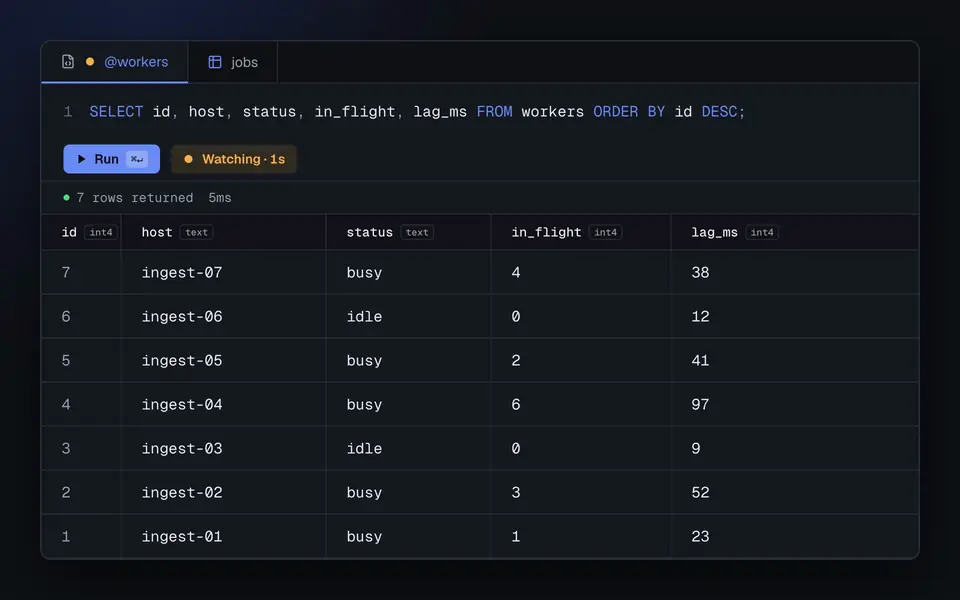Click lag_ms value 97

point(700,405)
